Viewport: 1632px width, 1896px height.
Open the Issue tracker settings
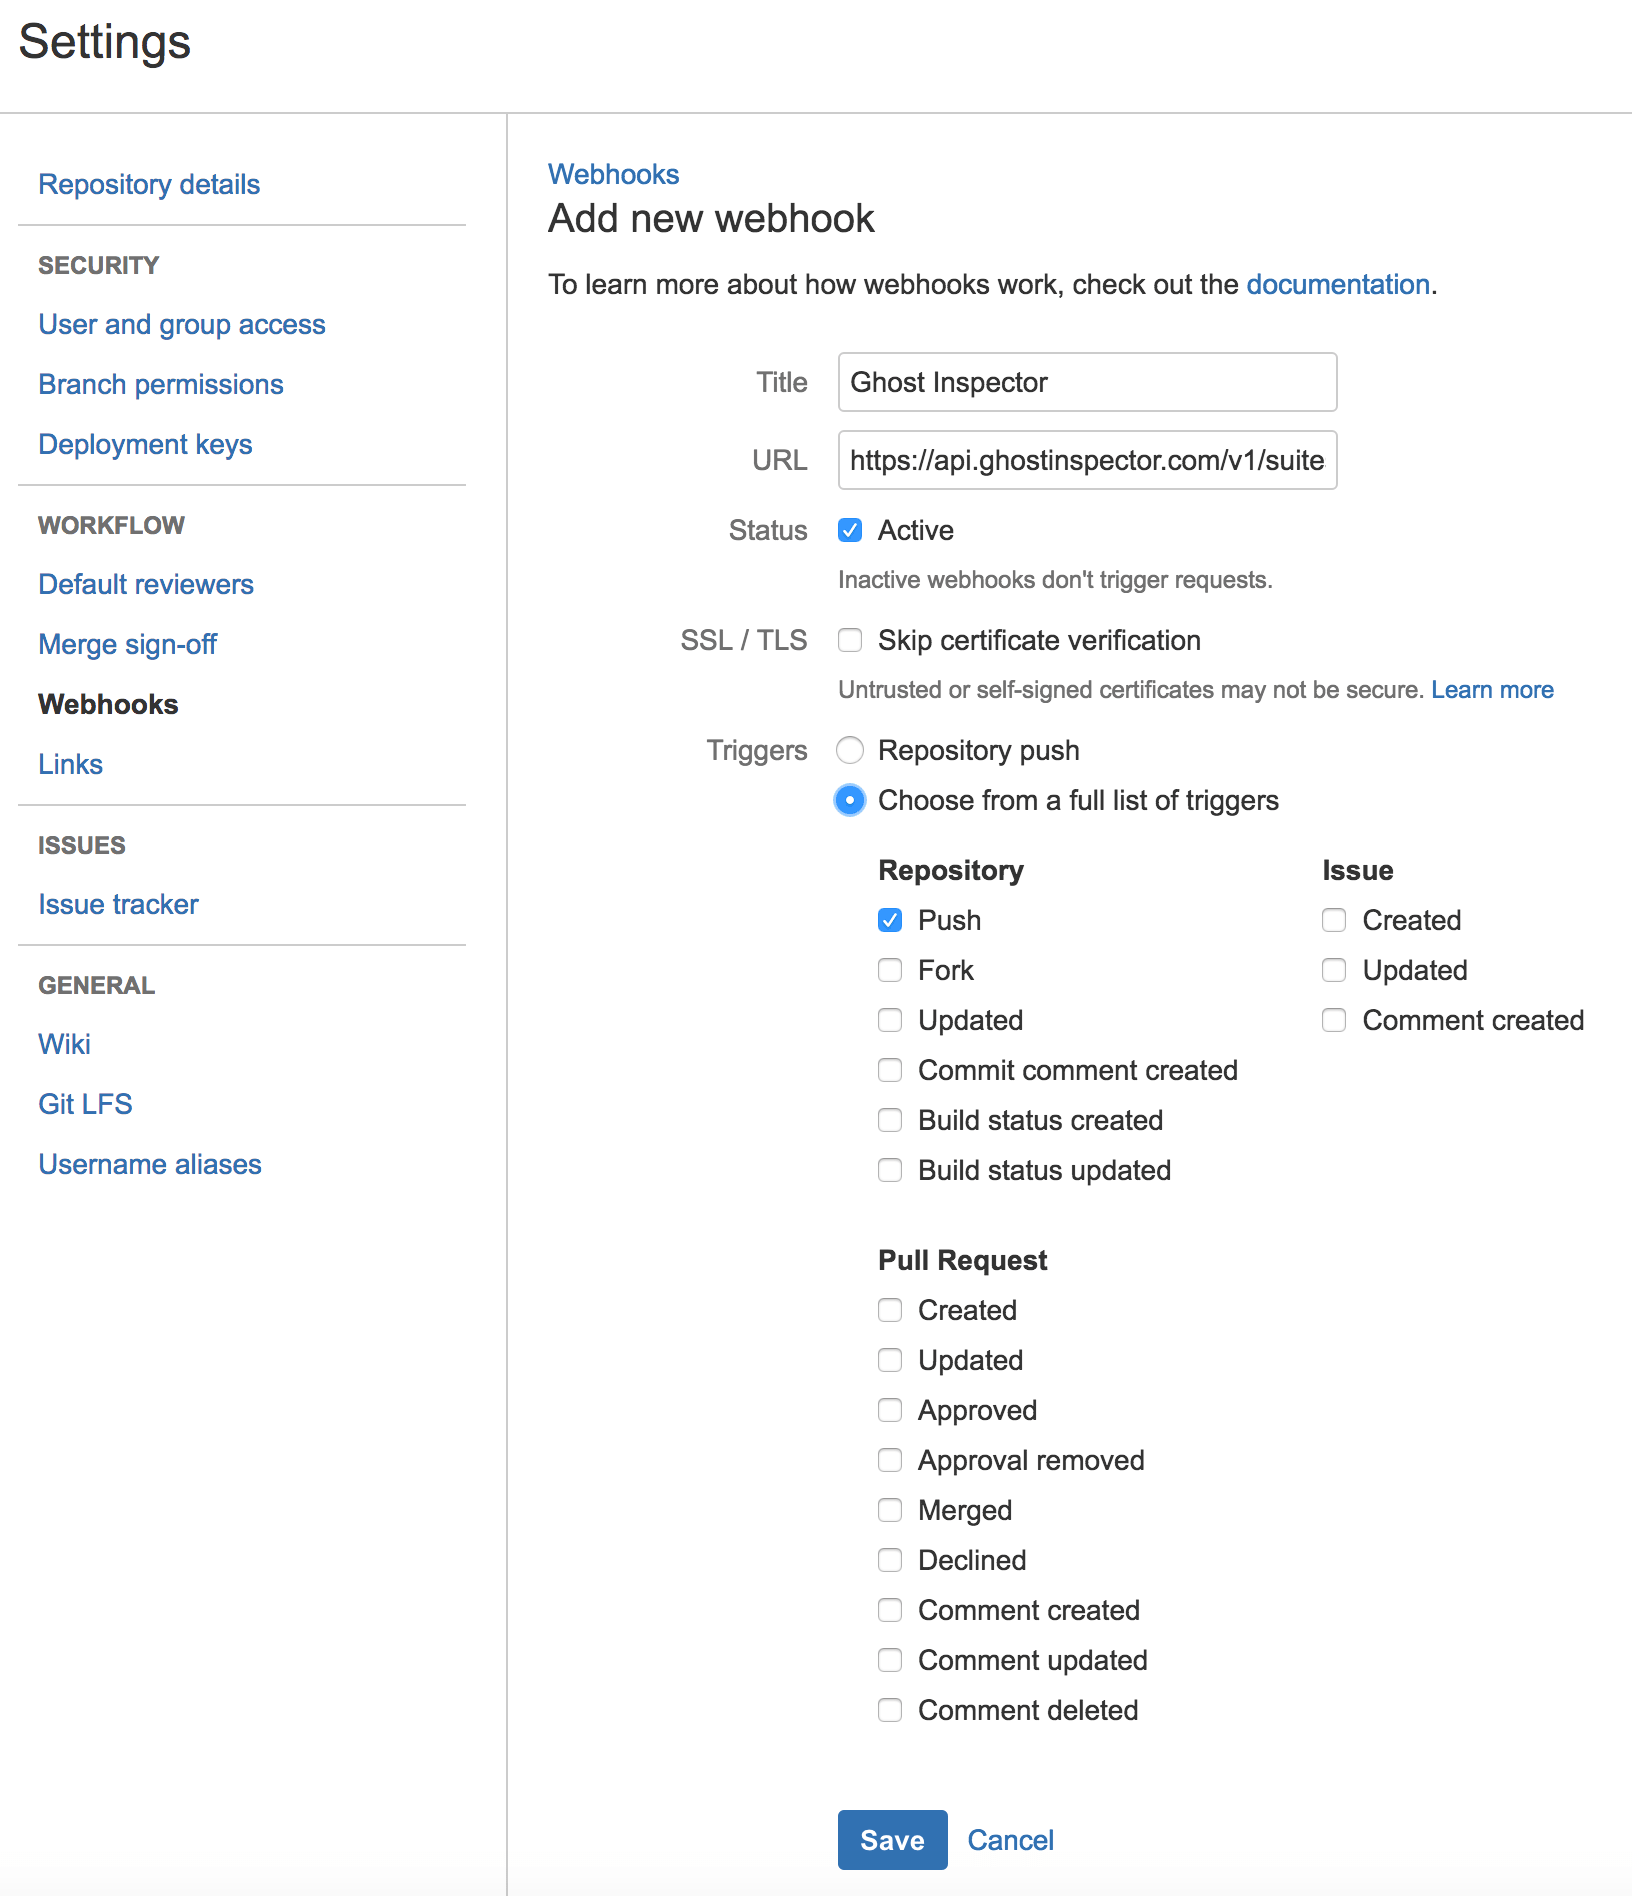click(118, 904)
